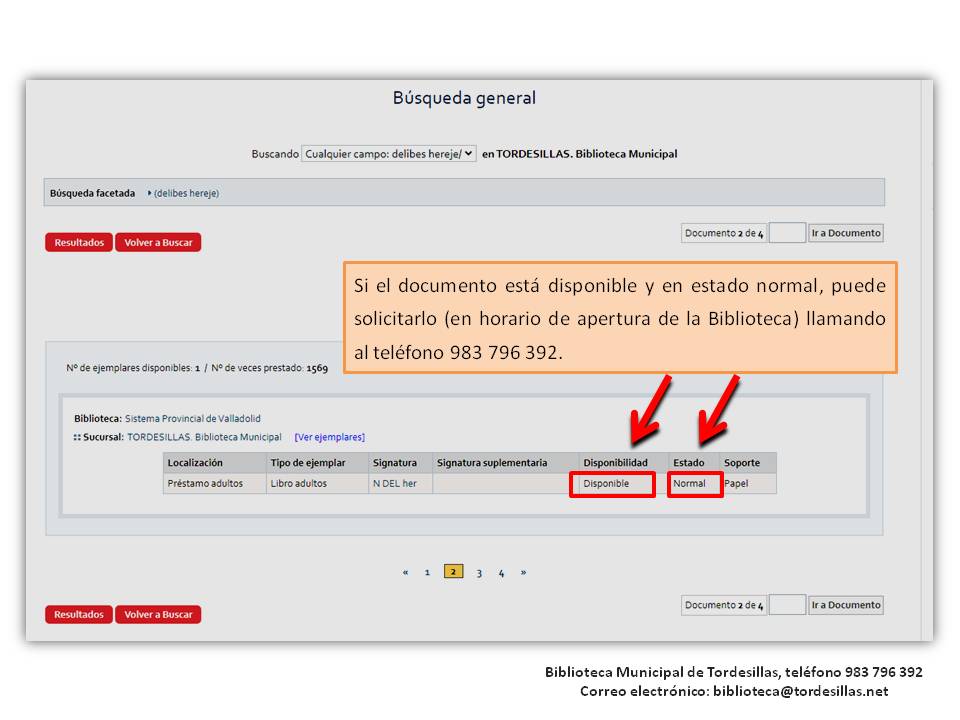The width and height of the screenshot is (960, 720).
Task: Click the top Resultados button
Action: coord(79,242)
